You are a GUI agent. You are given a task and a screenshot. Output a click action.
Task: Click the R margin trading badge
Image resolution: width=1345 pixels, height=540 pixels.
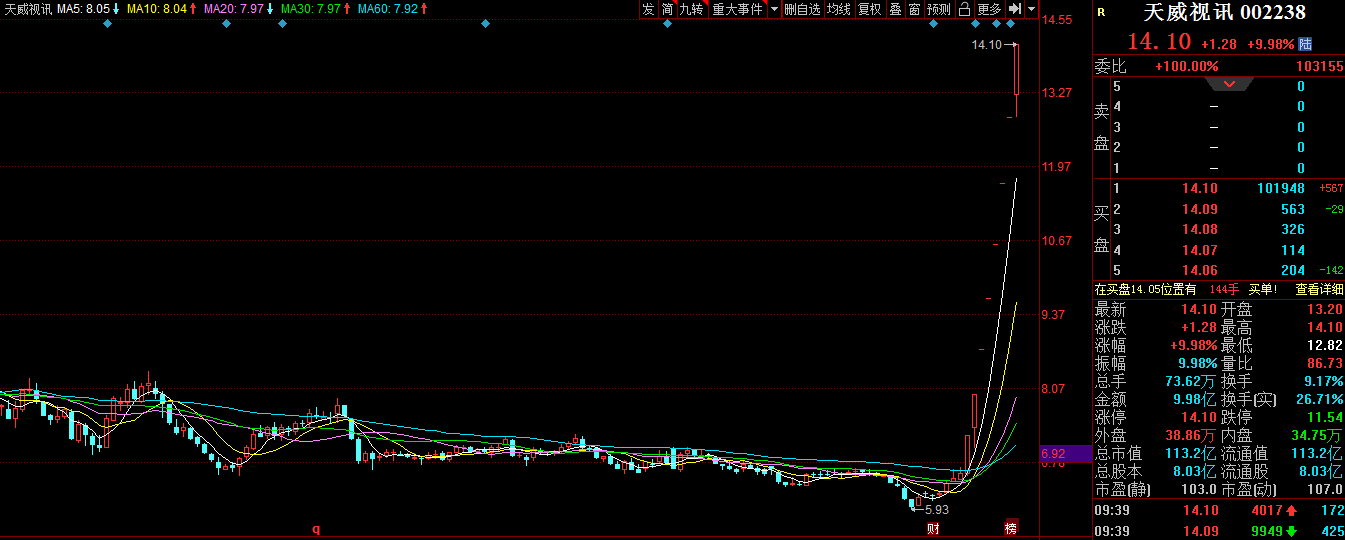point(1101,13)
